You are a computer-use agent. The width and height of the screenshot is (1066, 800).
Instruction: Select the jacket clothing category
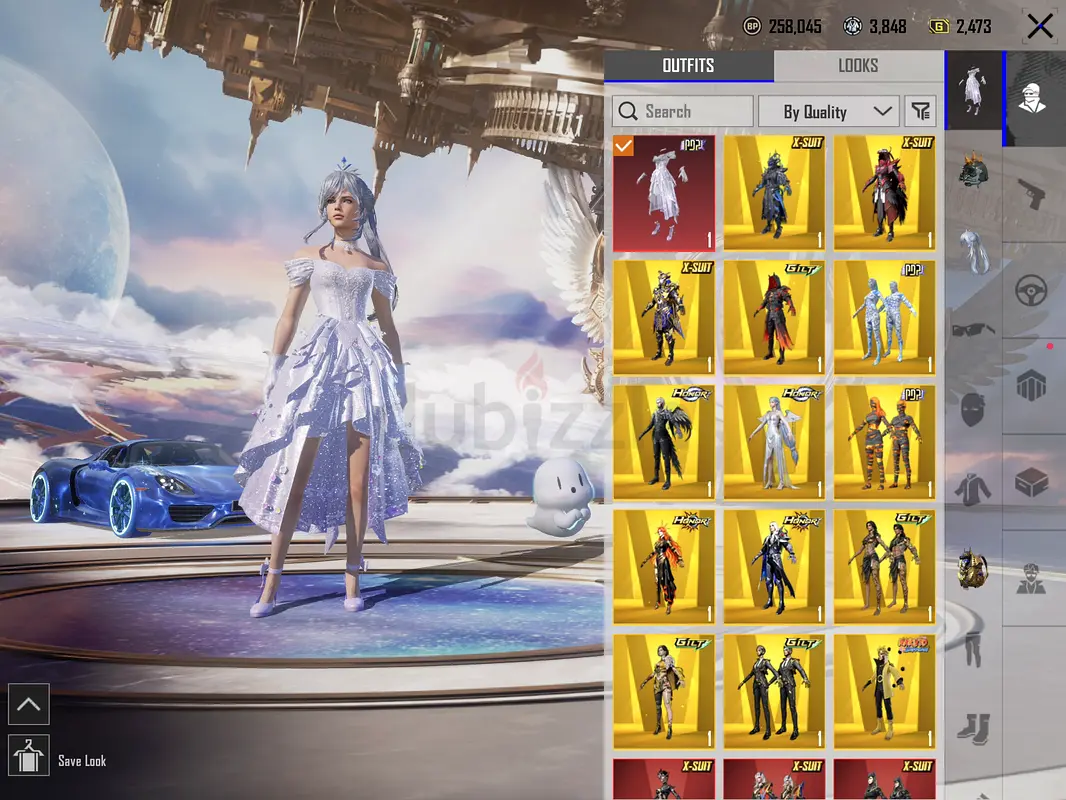[973, 489]
